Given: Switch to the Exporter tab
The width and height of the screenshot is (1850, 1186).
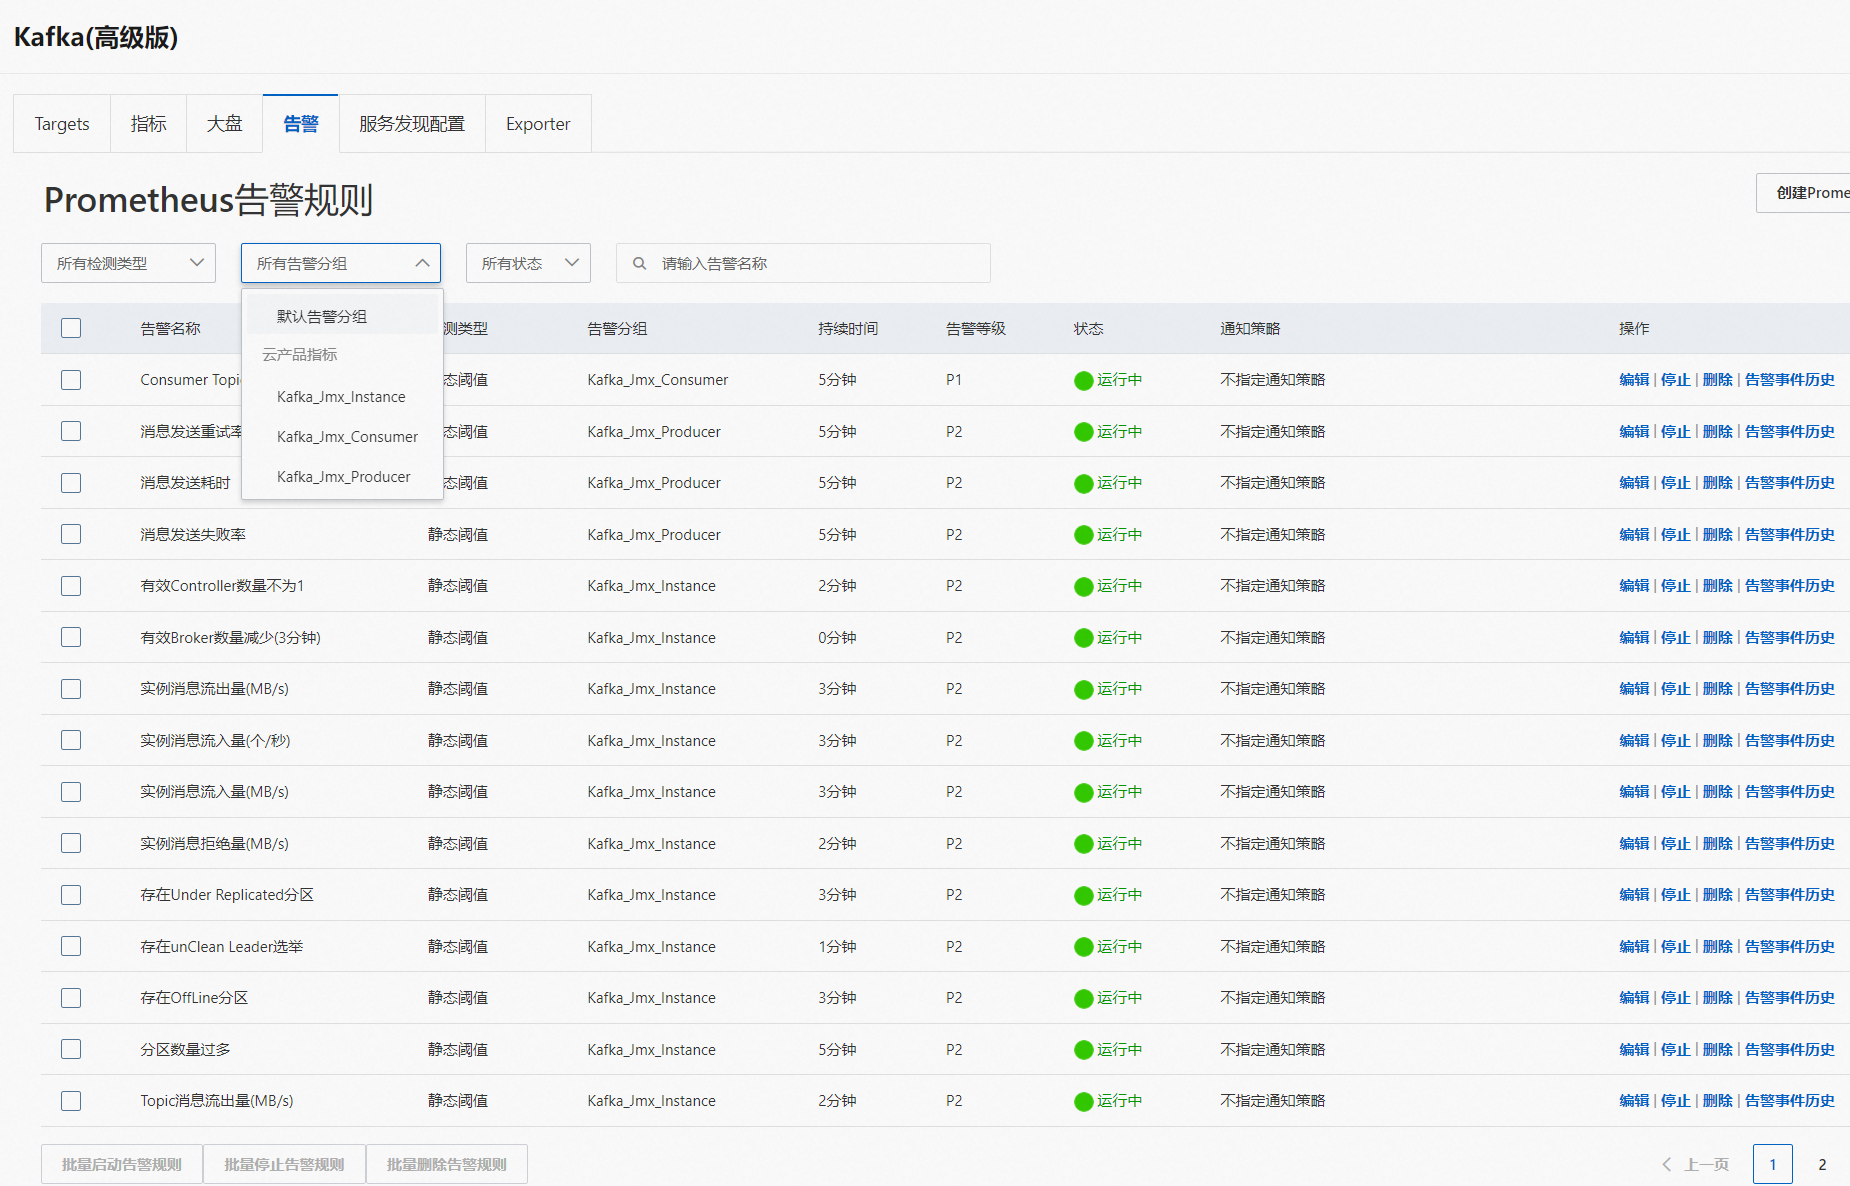Looking at the screenshot, I should click(538, 124).
